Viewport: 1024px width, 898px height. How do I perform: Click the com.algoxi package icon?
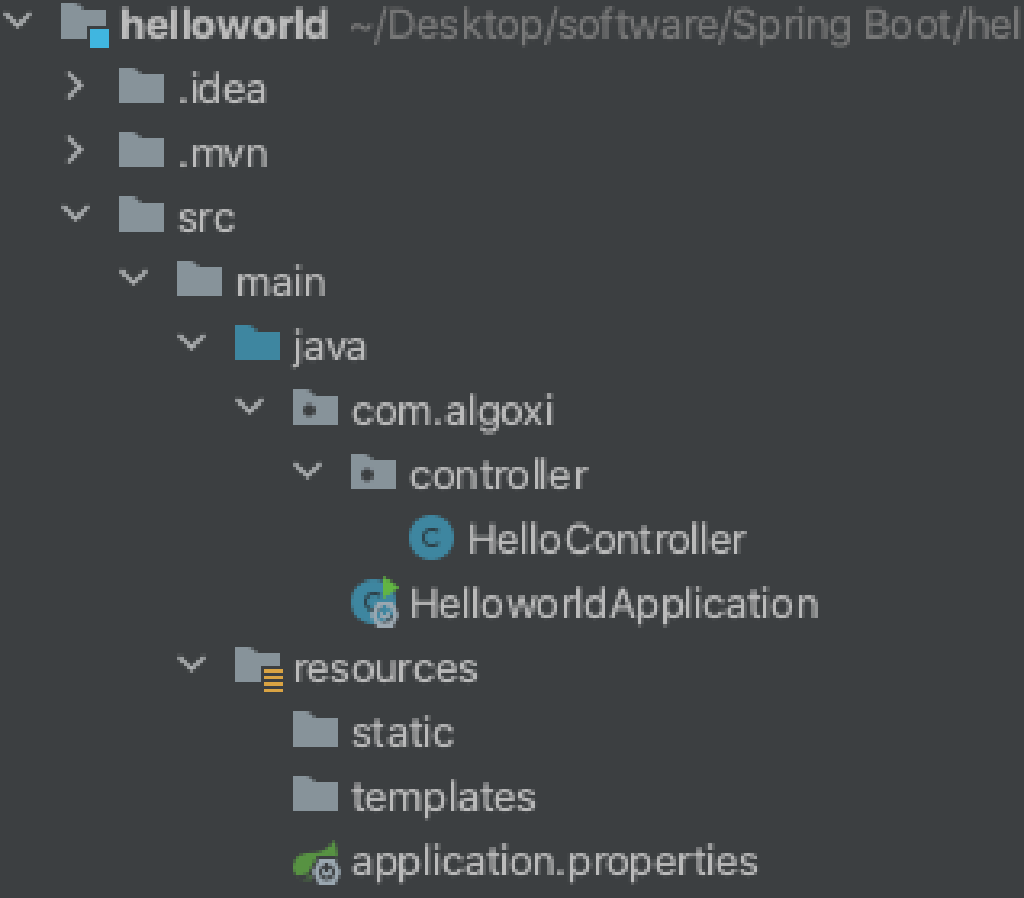click(315, 408)
